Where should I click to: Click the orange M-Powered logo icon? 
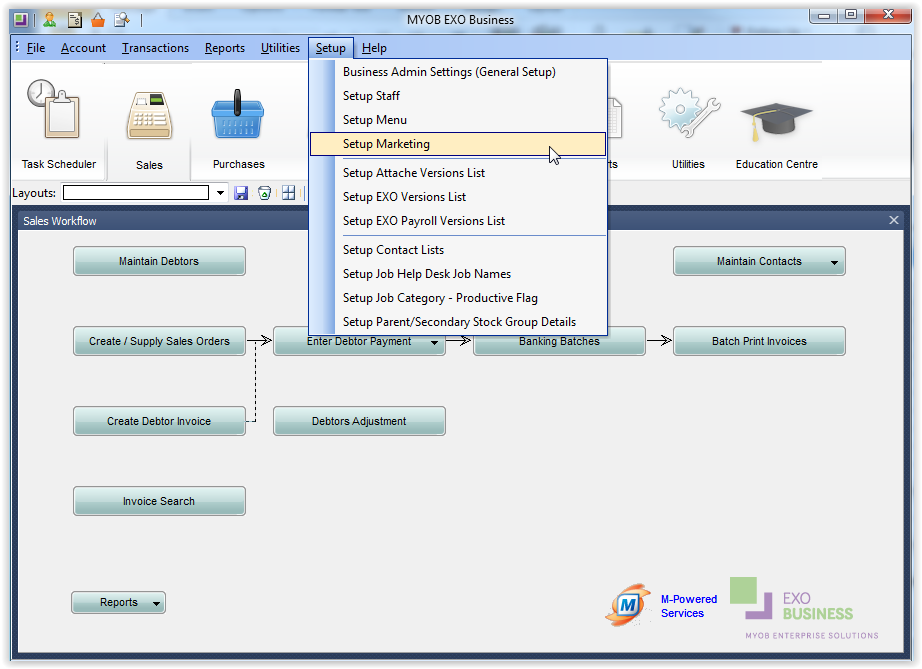click(x=628, y=604)
